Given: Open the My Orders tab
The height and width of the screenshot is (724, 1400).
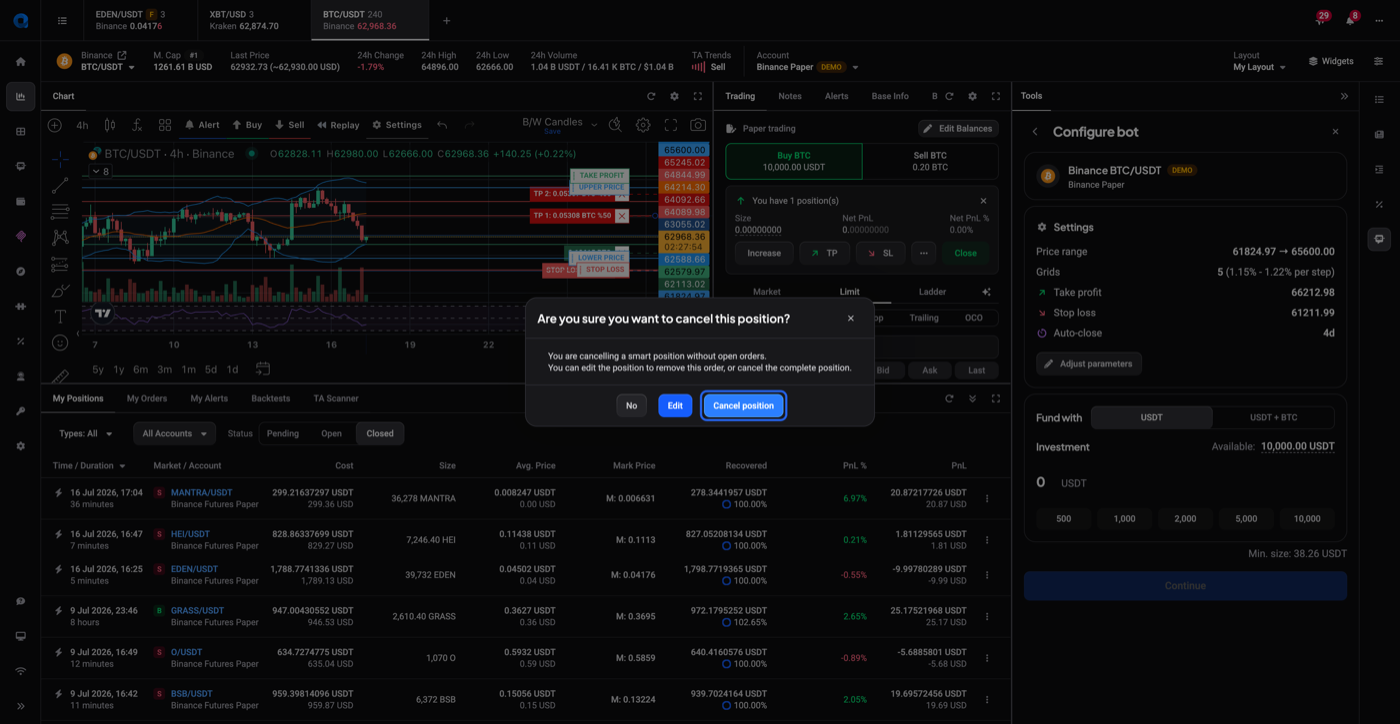Looking at the screenshot, I should coord(147,398).
